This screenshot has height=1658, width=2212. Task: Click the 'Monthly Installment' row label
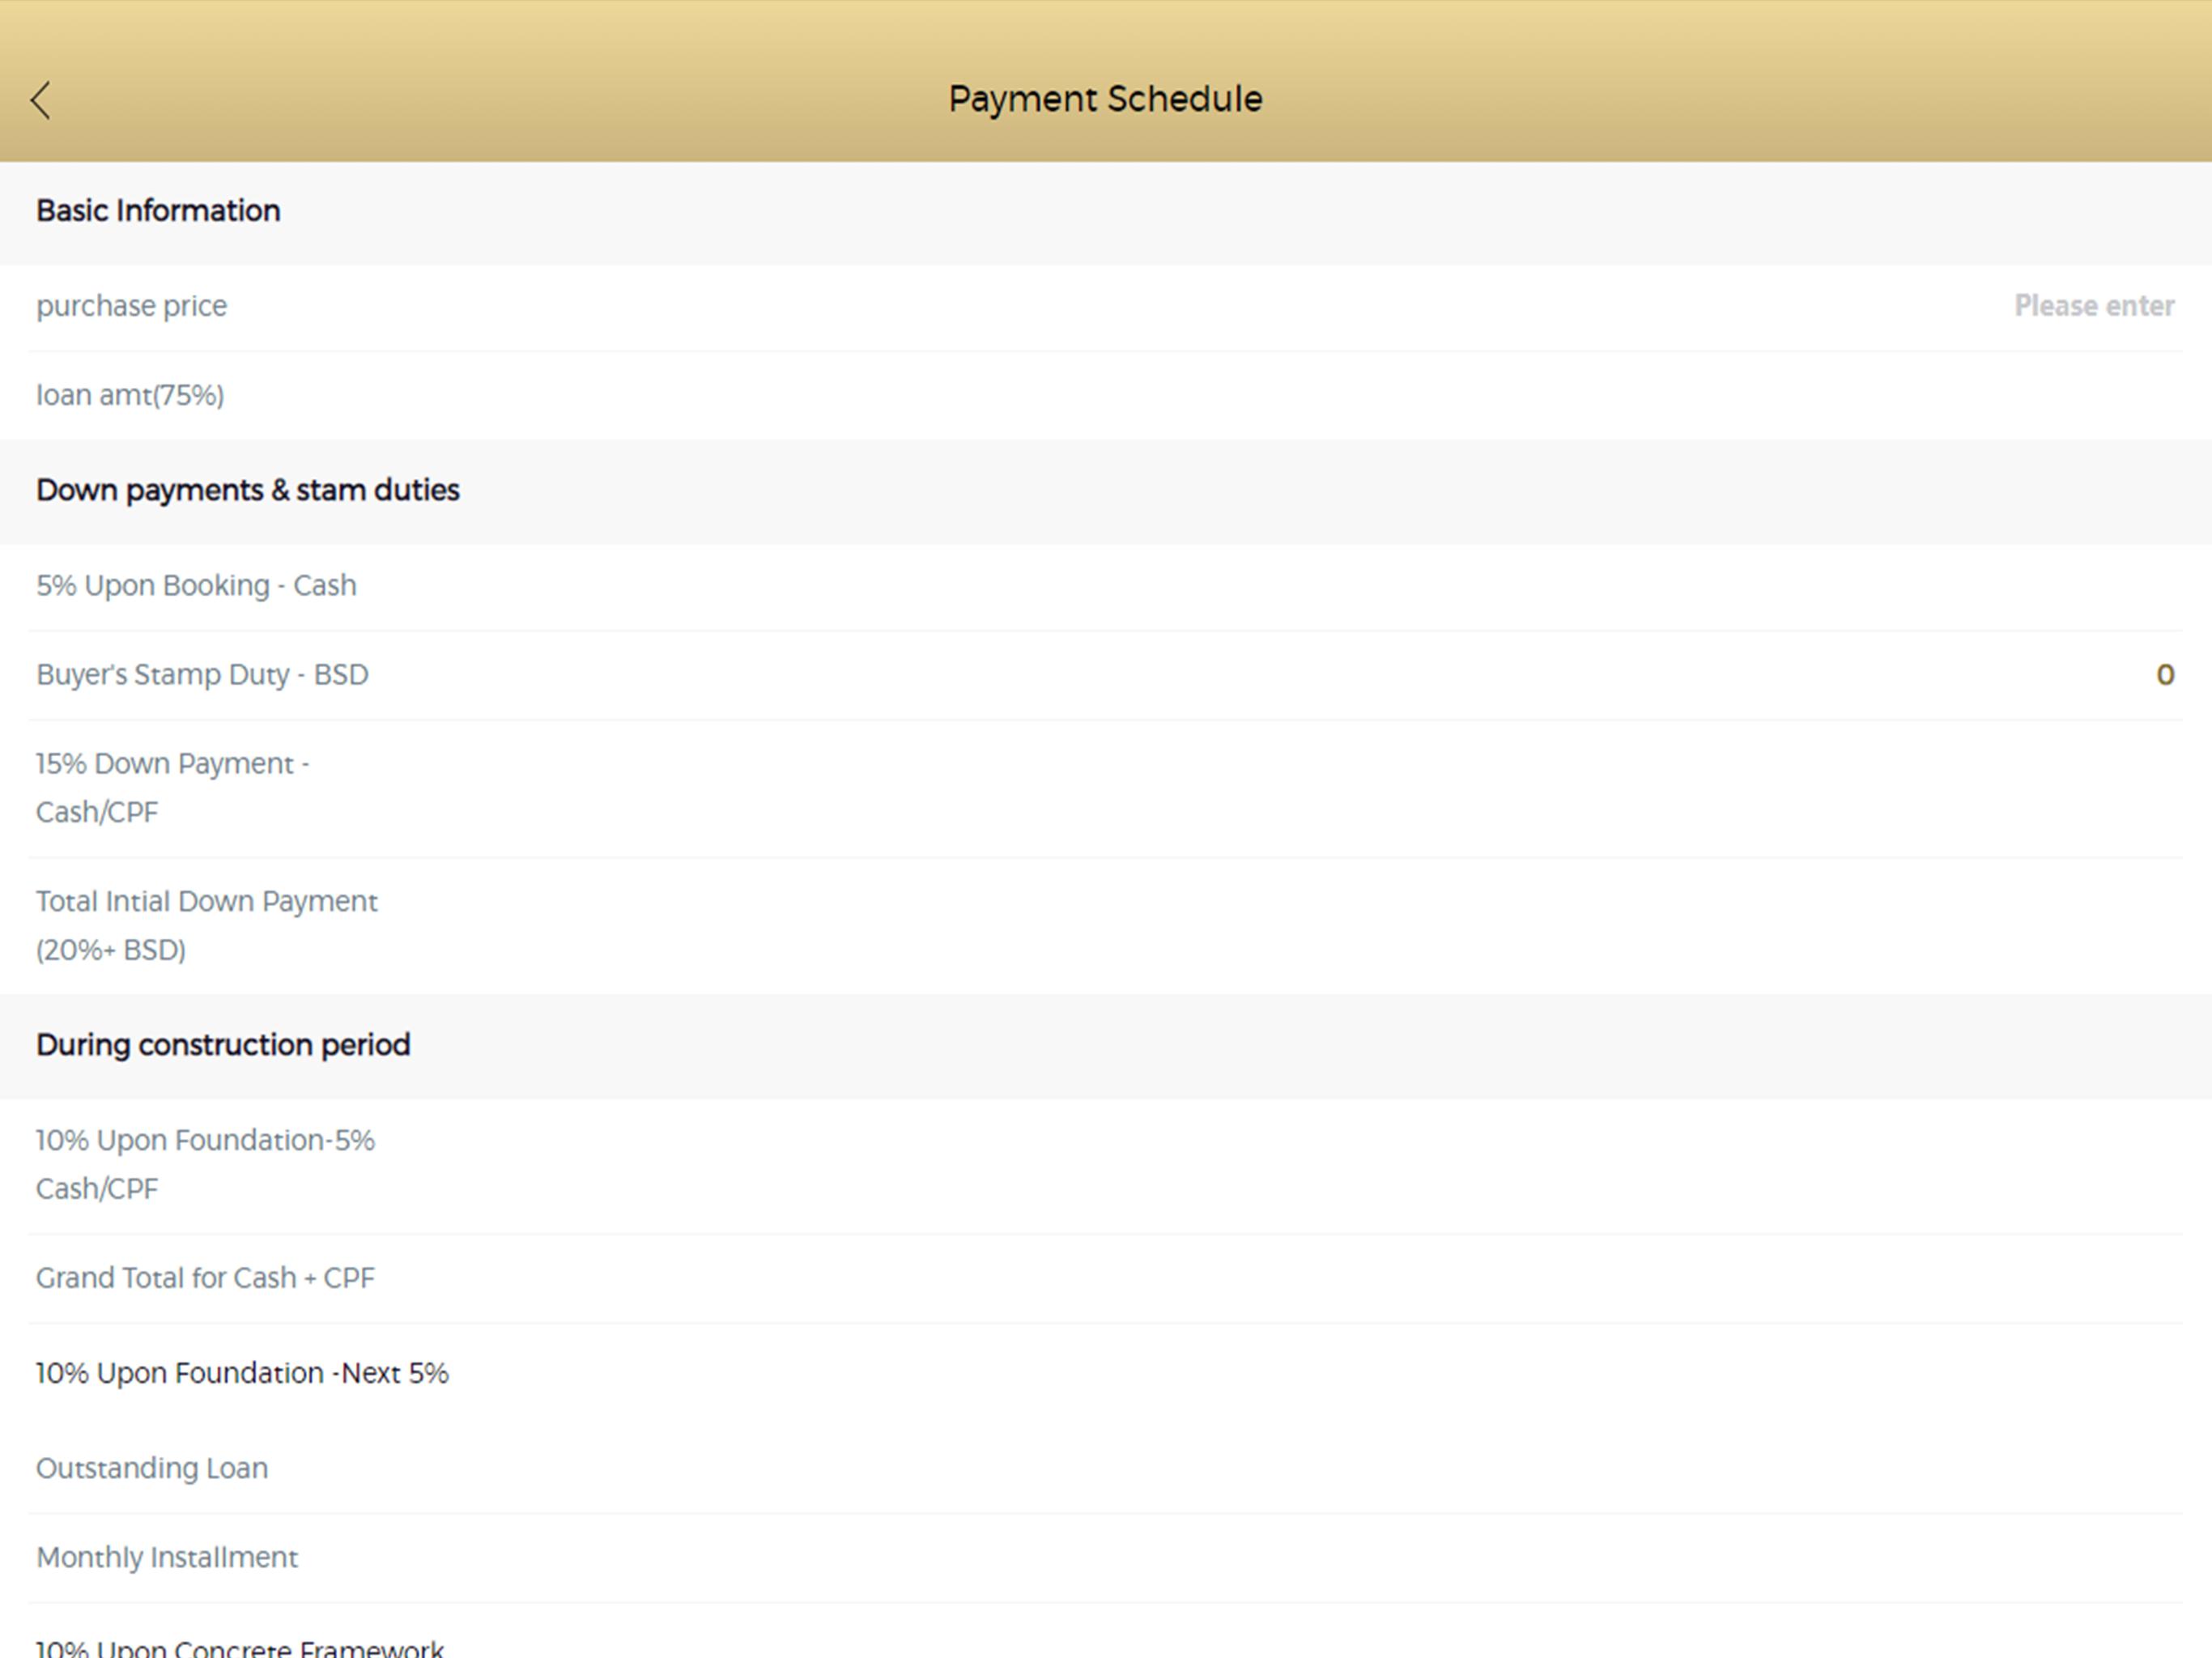tap(167, 1558)
